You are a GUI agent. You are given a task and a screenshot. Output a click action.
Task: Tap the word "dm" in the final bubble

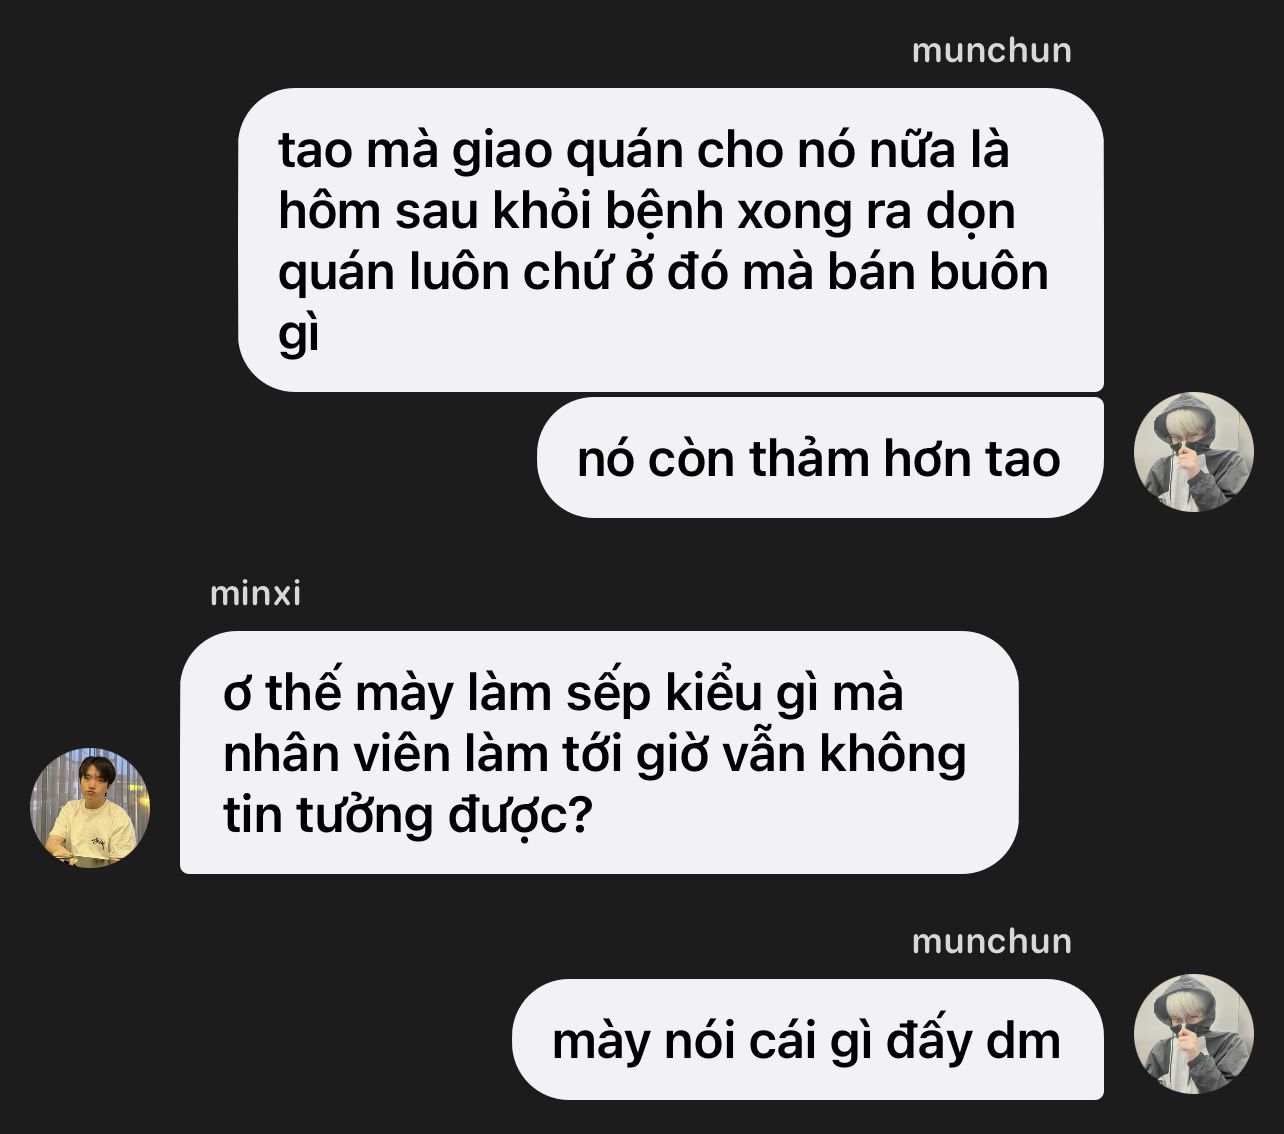pos(1024,1040)
